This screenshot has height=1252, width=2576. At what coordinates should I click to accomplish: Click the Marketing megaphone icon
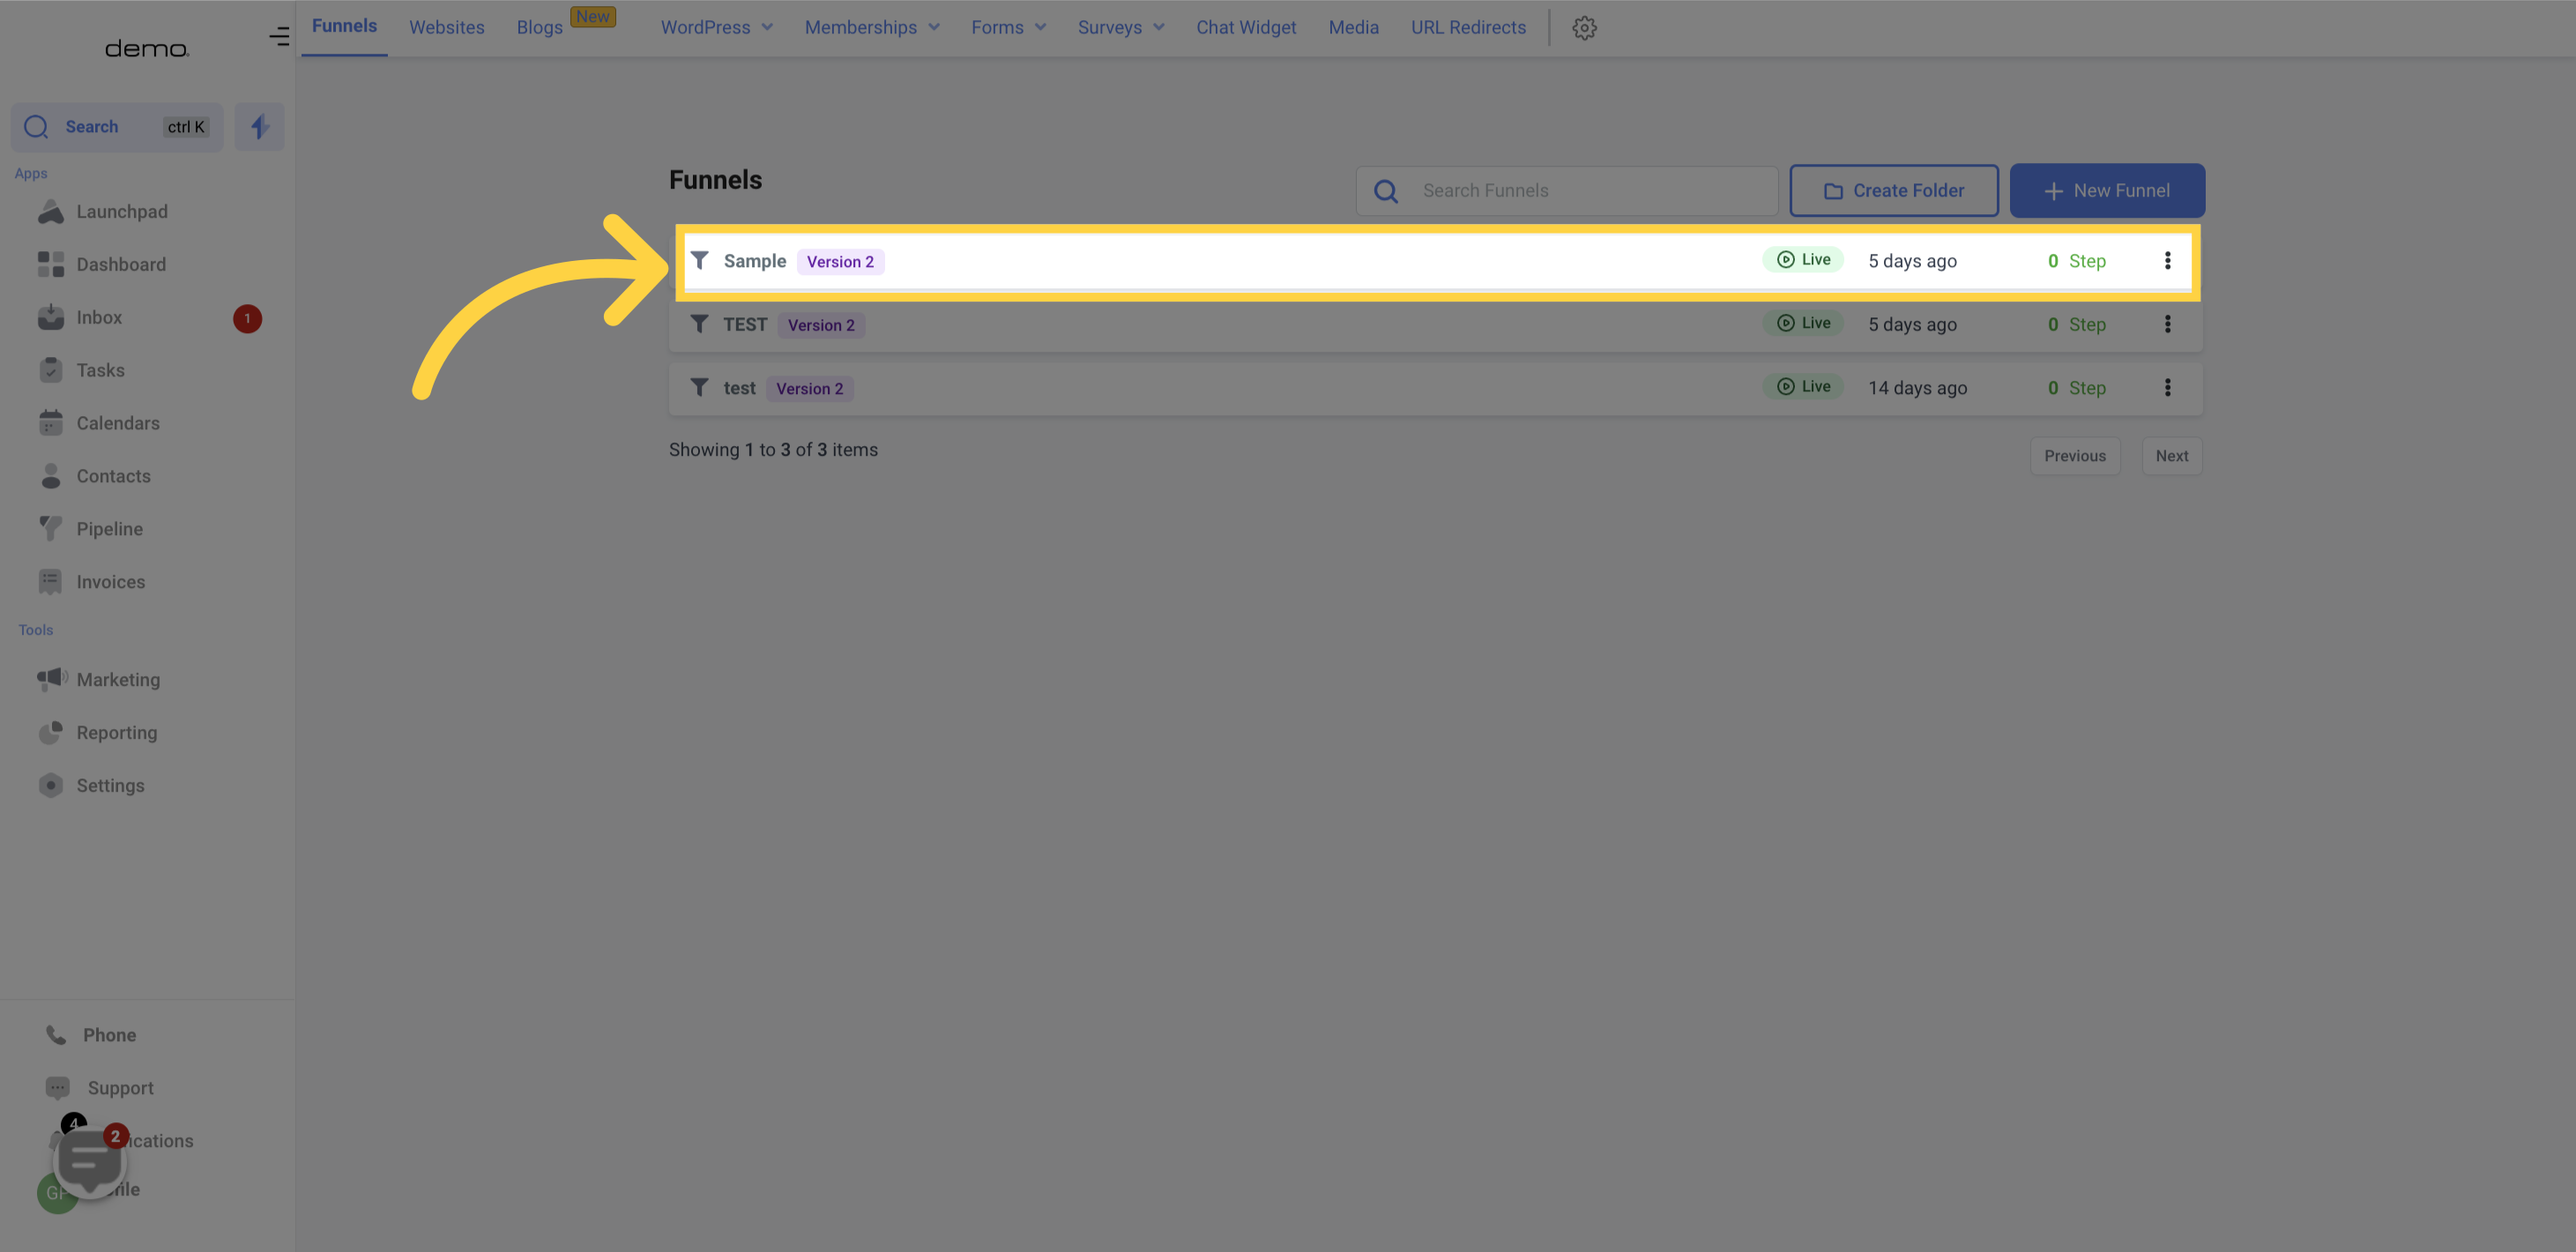(52, 679)
